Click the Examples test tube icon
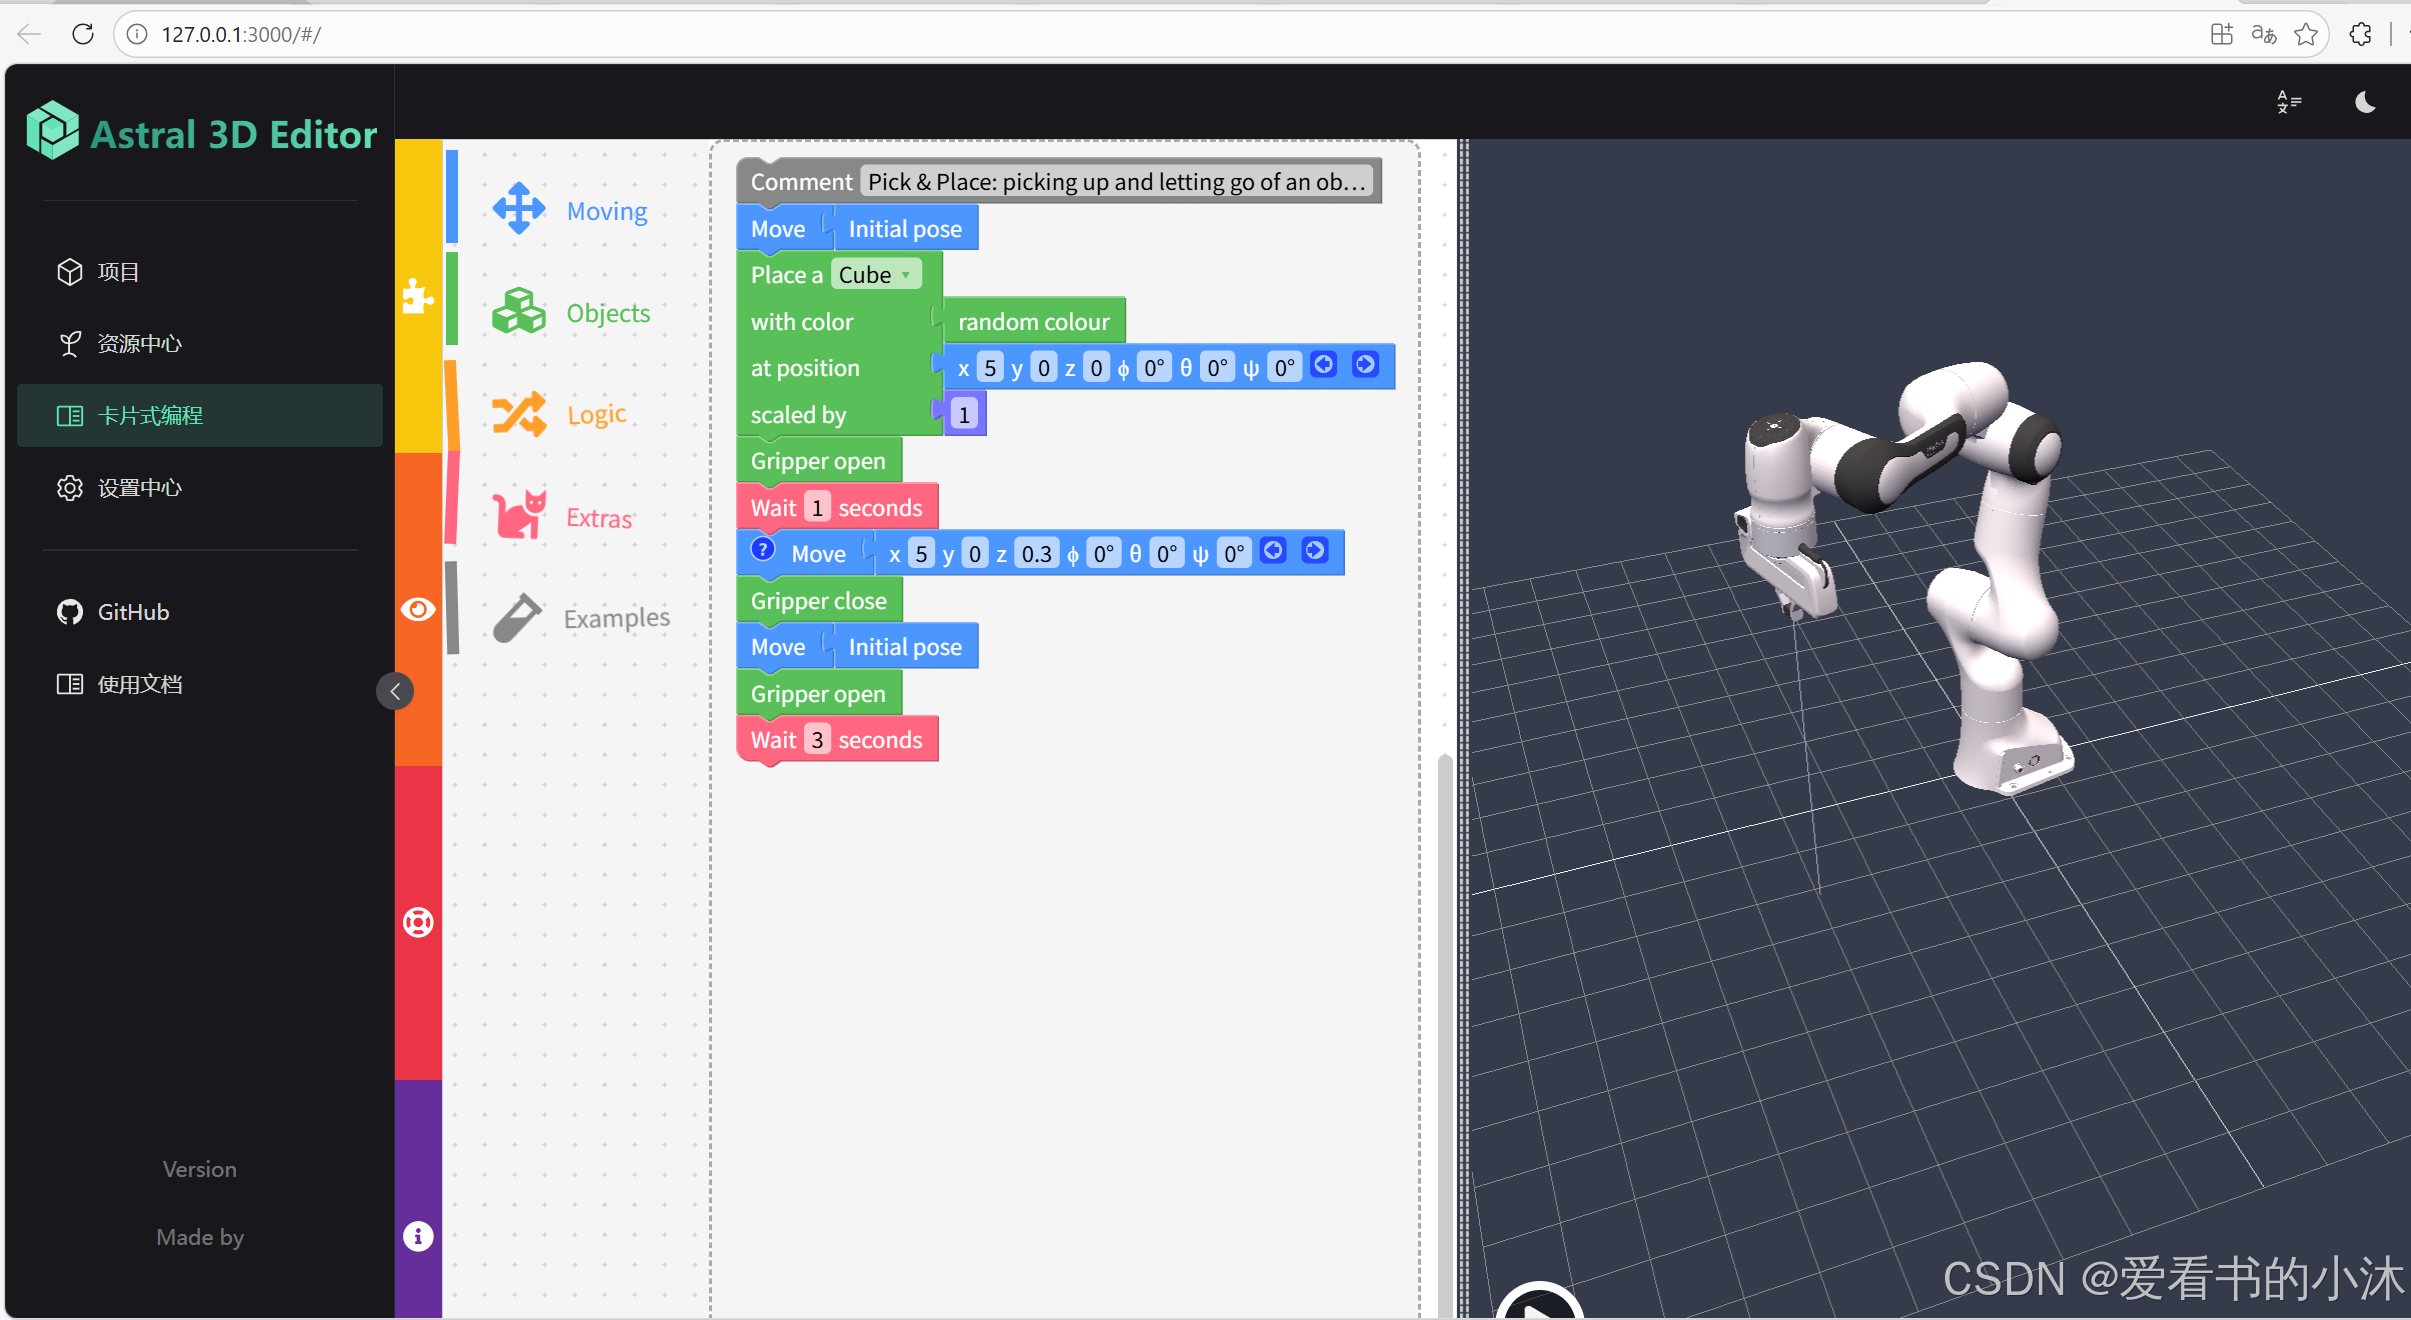 pos(518,618)
